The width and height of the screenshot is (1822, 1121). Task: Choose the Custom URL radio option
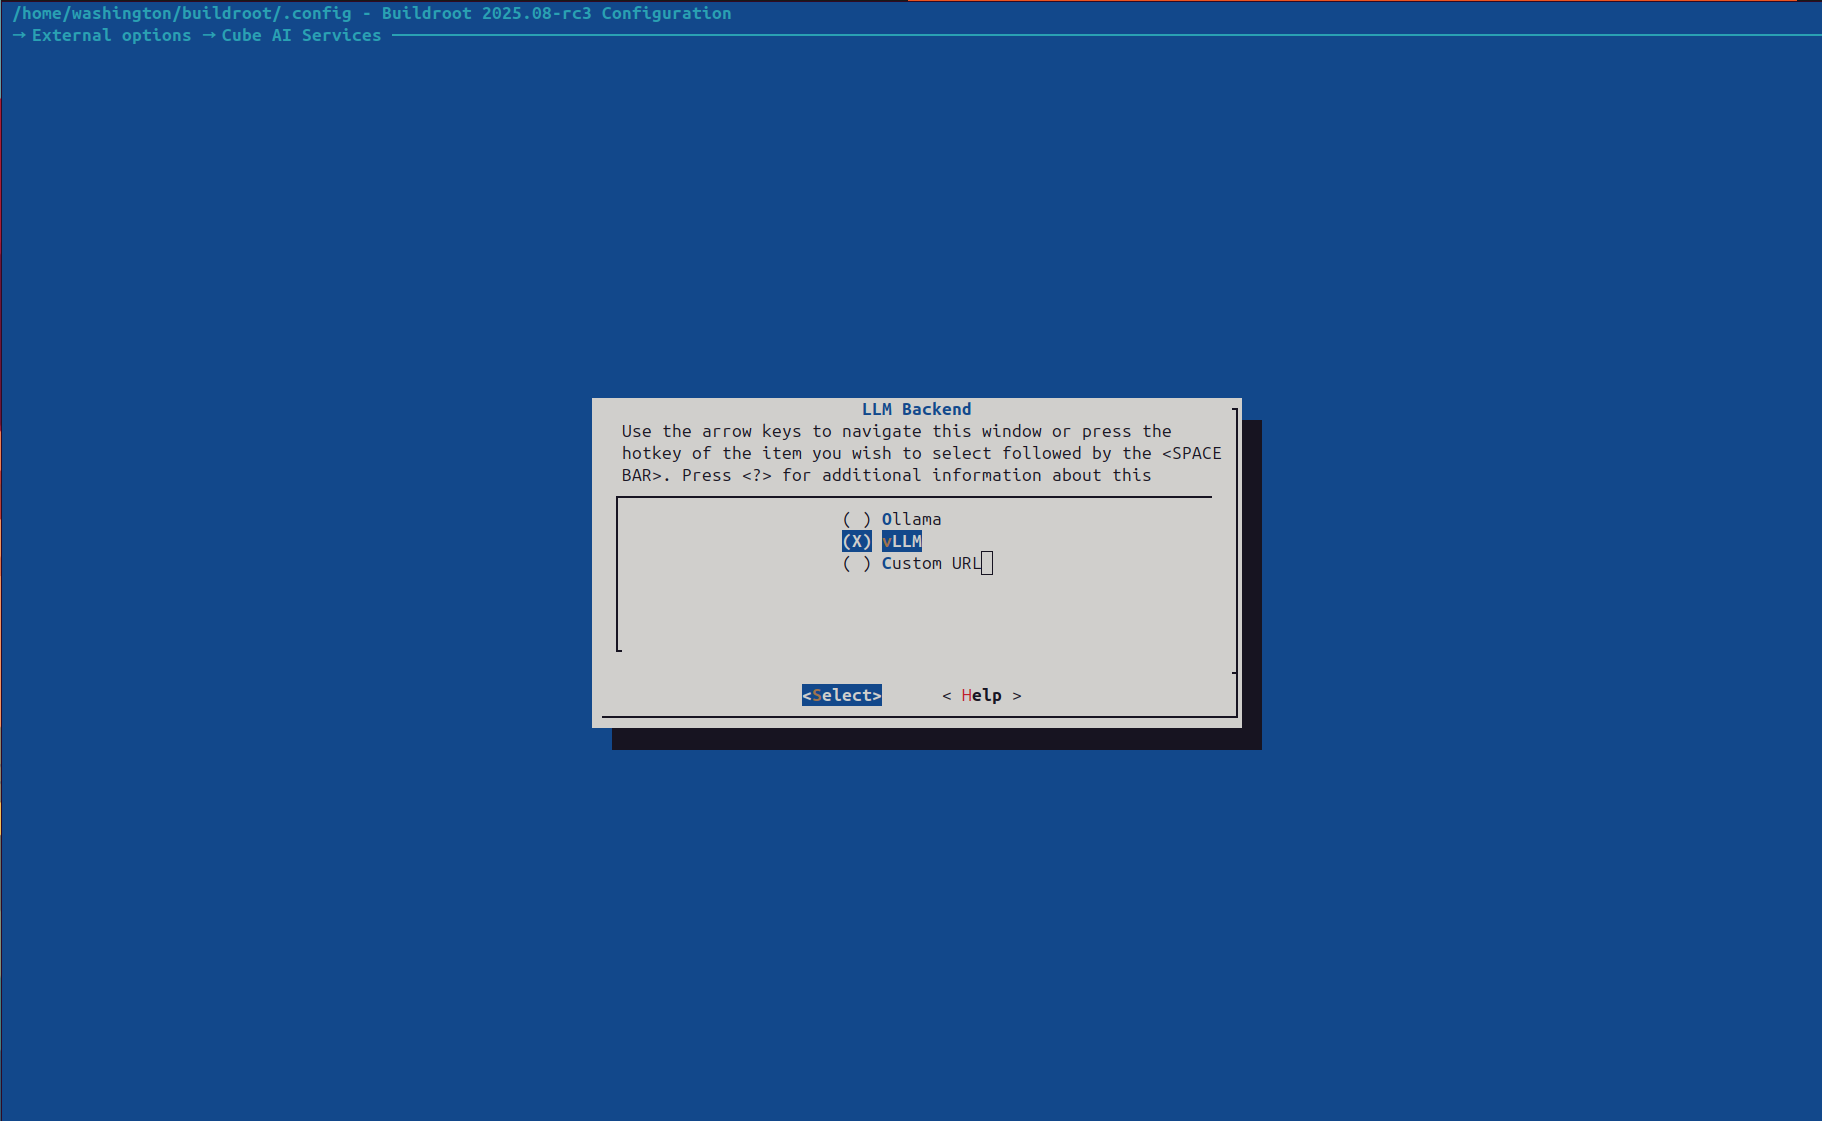(x=856, y=563)
